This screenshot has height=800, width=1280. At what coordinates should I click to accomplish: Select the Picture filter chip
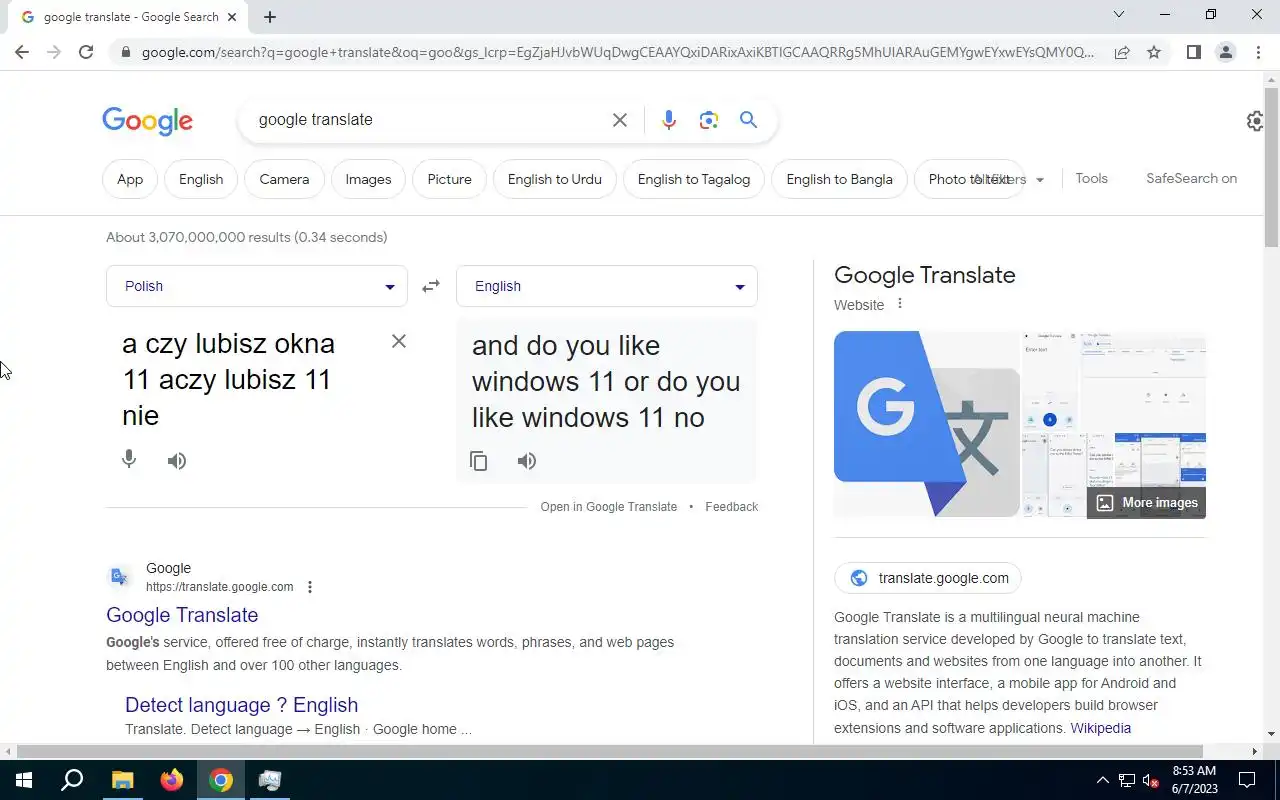[x=449, y=179]
